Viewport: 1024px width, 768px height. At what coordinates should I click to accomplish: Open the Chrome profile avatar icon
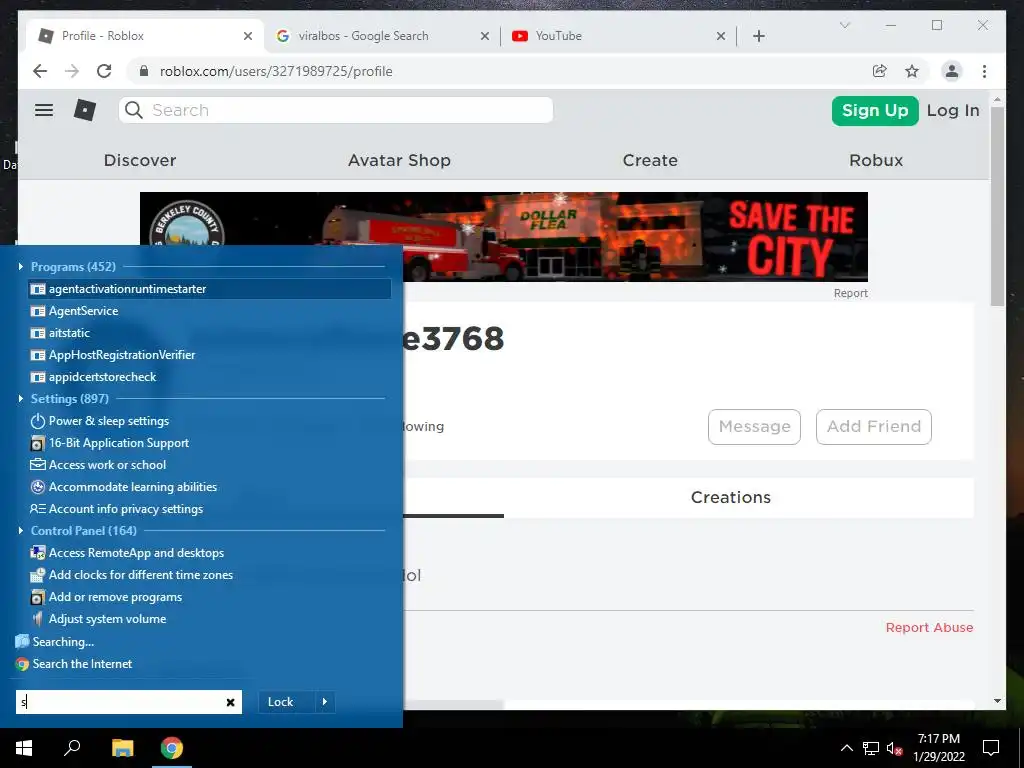[x=952, y=71]
